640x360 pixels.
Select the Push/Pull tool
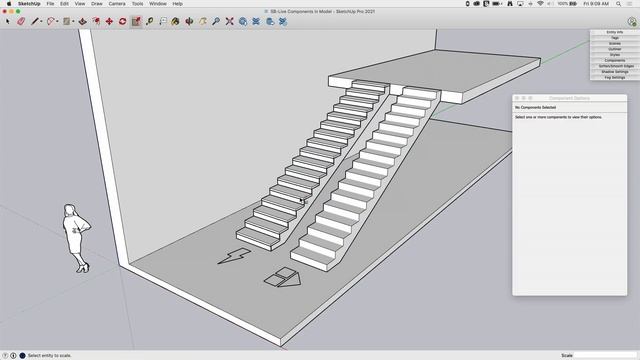pyautogui.click(x=82, y=21)
